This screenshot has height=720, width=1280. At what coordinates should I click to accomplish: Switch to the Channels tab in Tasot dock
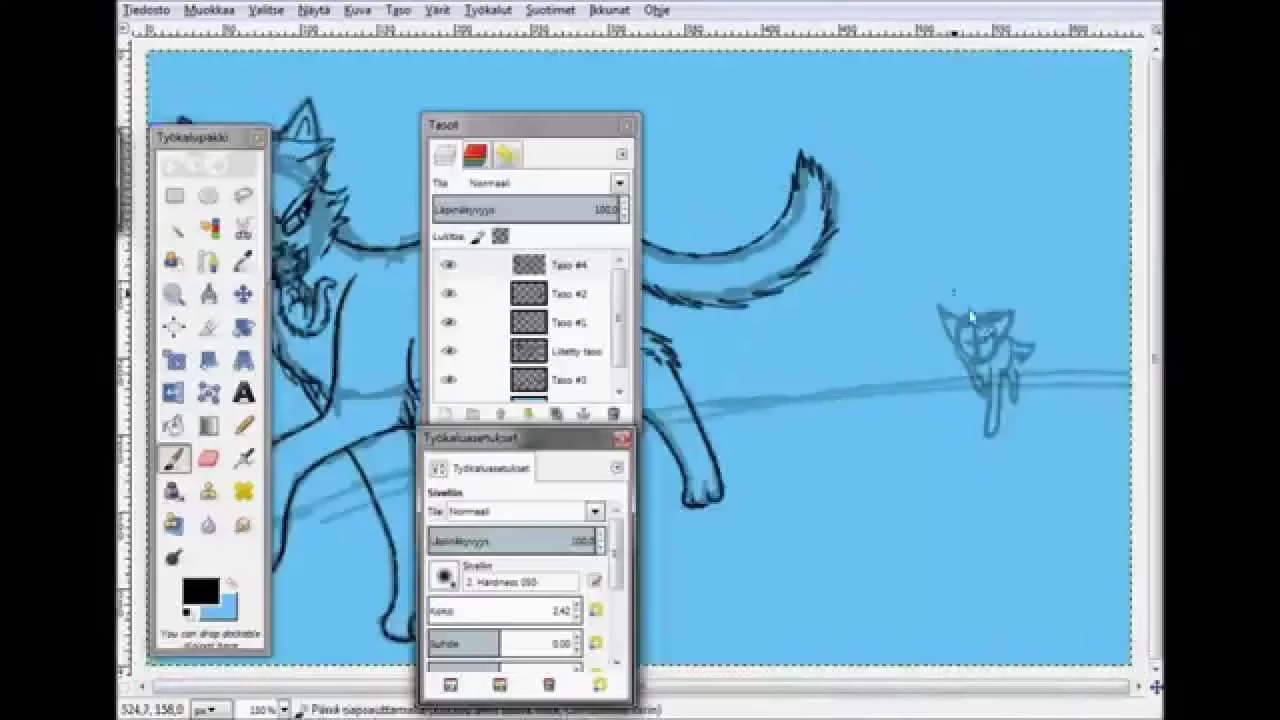(x=475, y=154)
